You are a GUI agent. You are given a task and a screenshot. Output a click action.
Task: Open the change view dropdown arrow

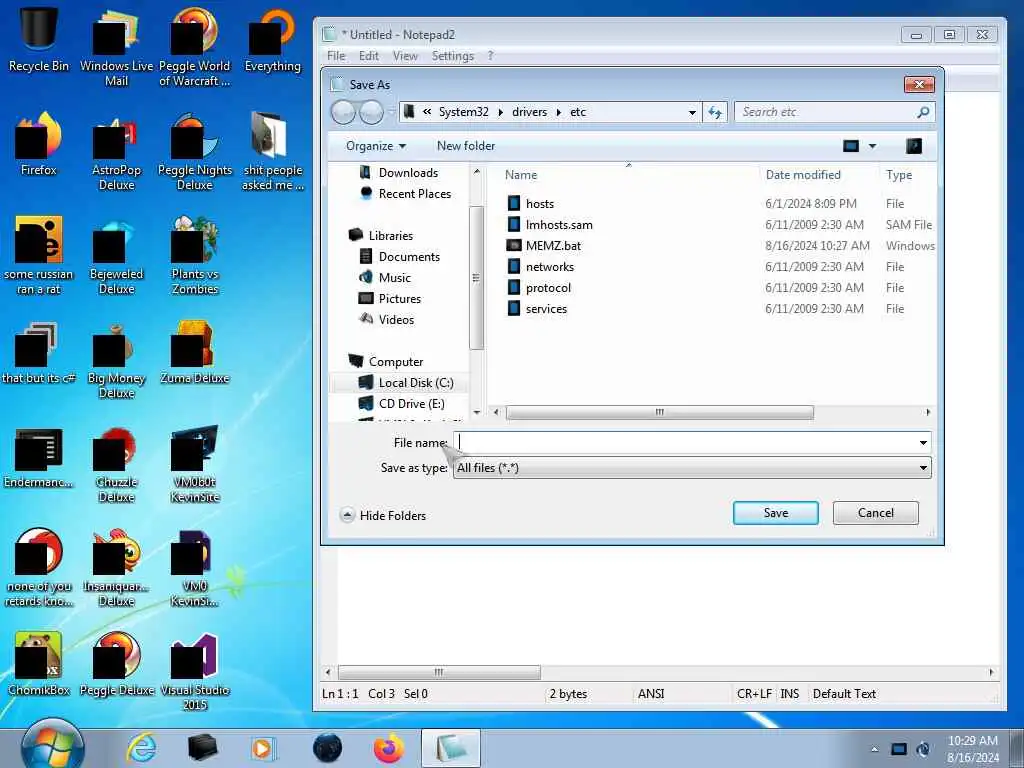pos(872,146)
